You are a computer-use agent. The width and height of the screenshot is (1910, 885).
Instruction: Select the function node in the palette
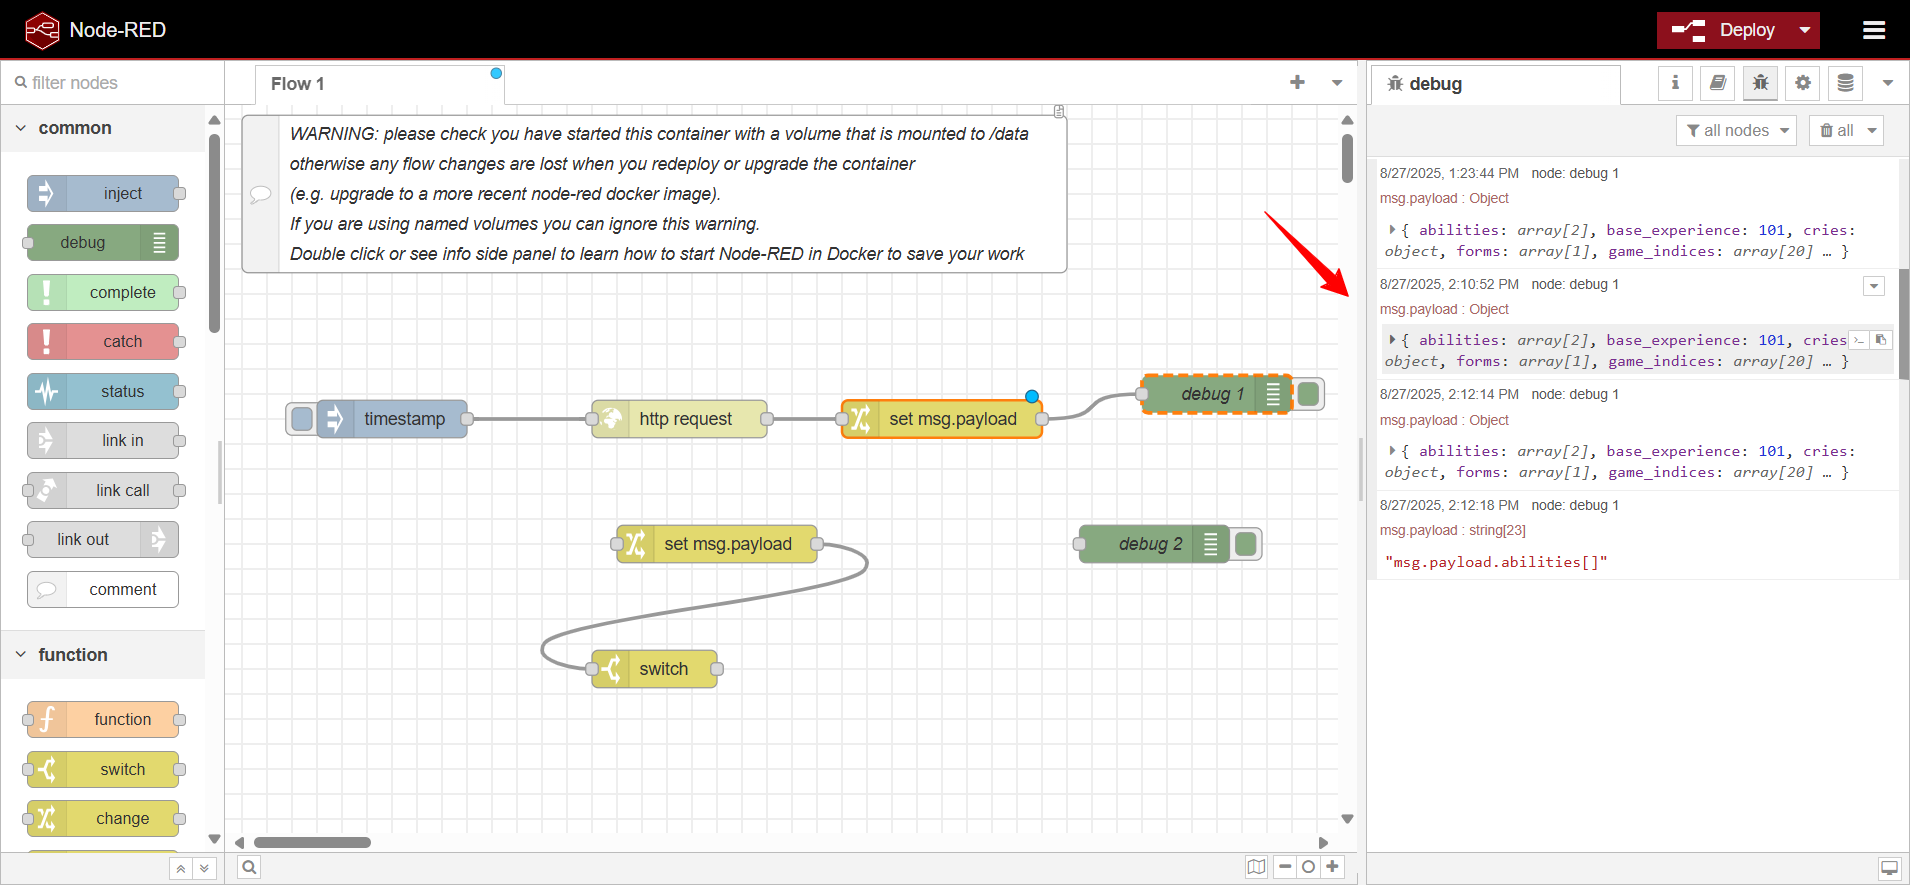tap(104, 719)
